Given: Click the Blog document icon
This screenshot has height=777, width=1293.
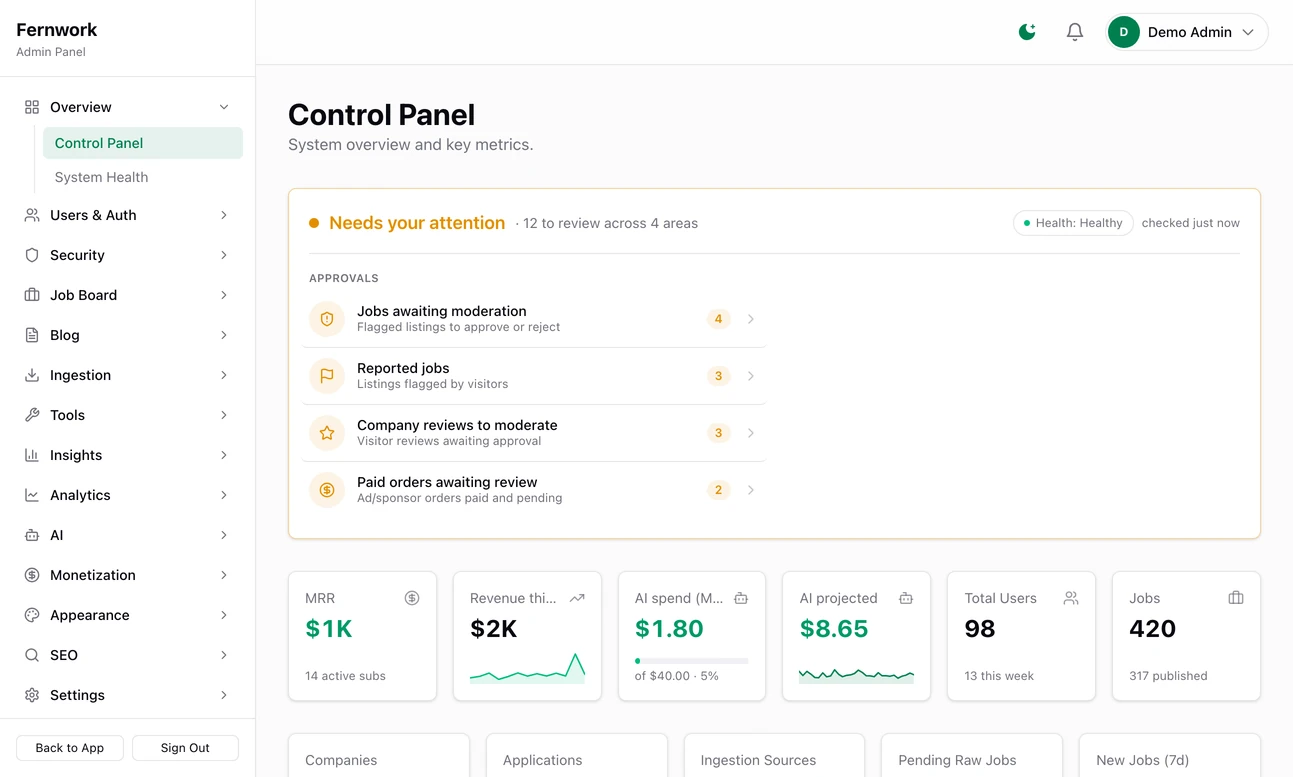Looking at the screenshot, I should tap(32, 335).
